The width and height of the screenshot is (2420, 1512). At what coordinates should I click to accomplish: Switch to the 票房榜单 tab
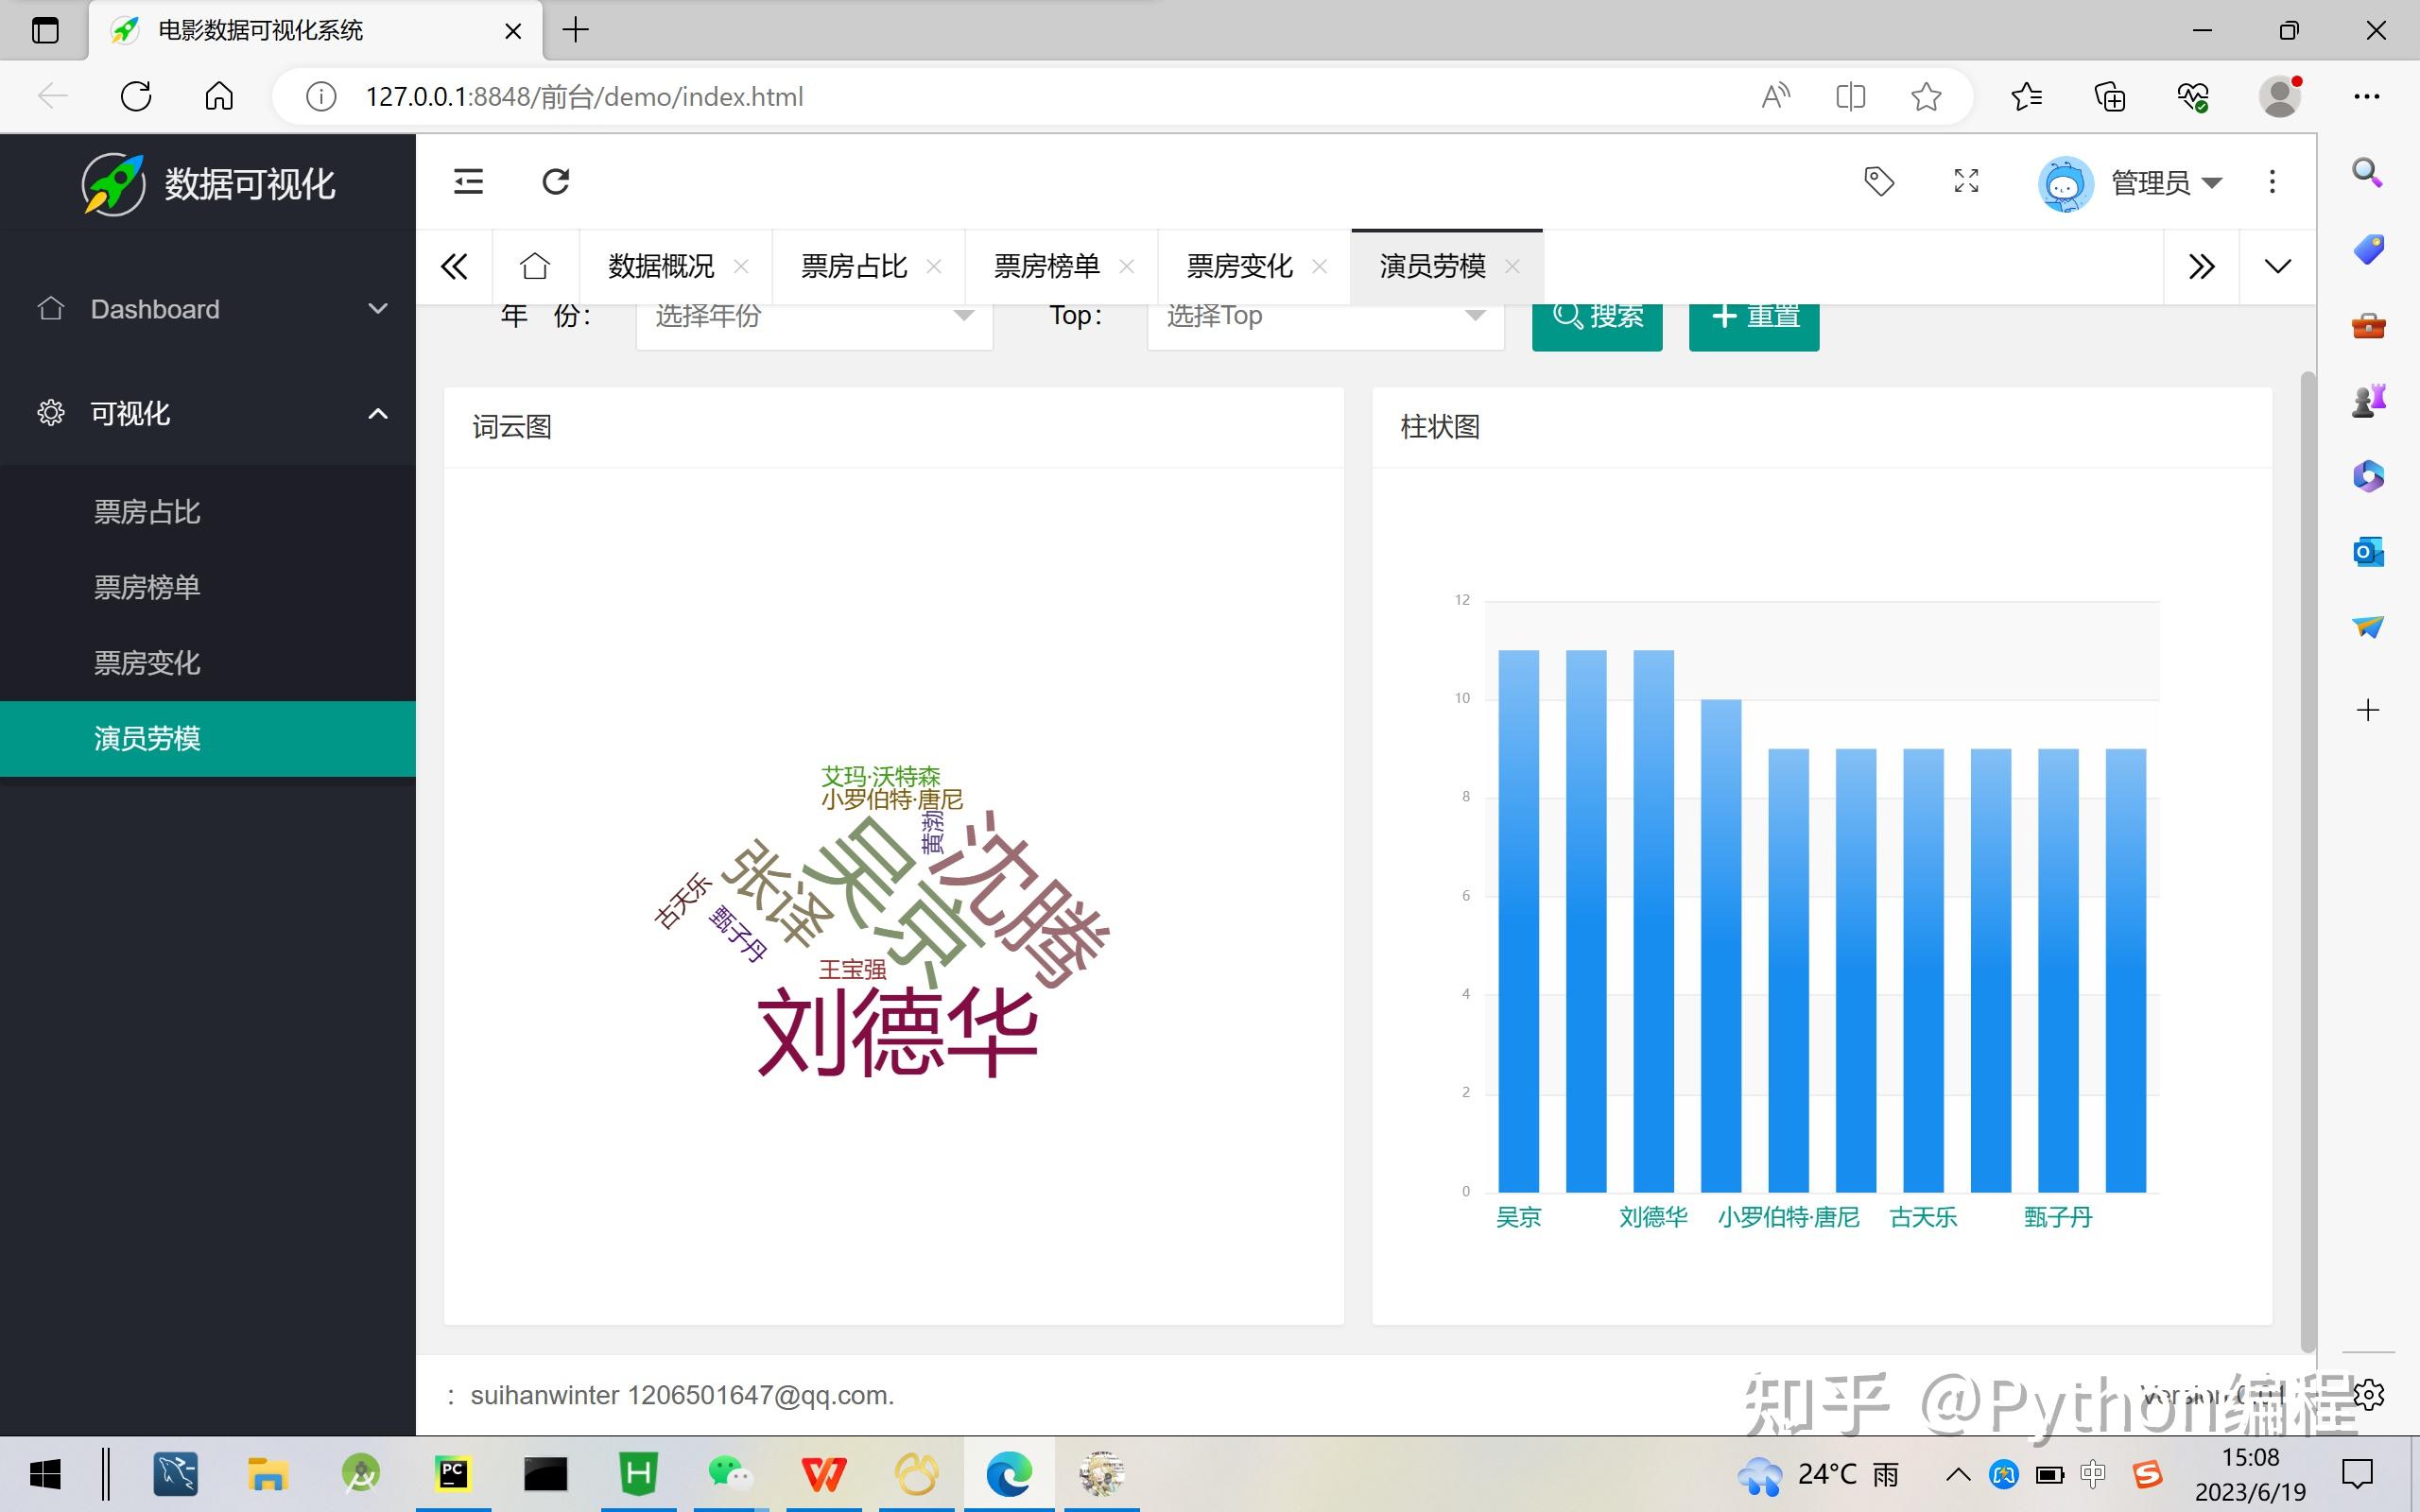click(x=1046, y=267)
